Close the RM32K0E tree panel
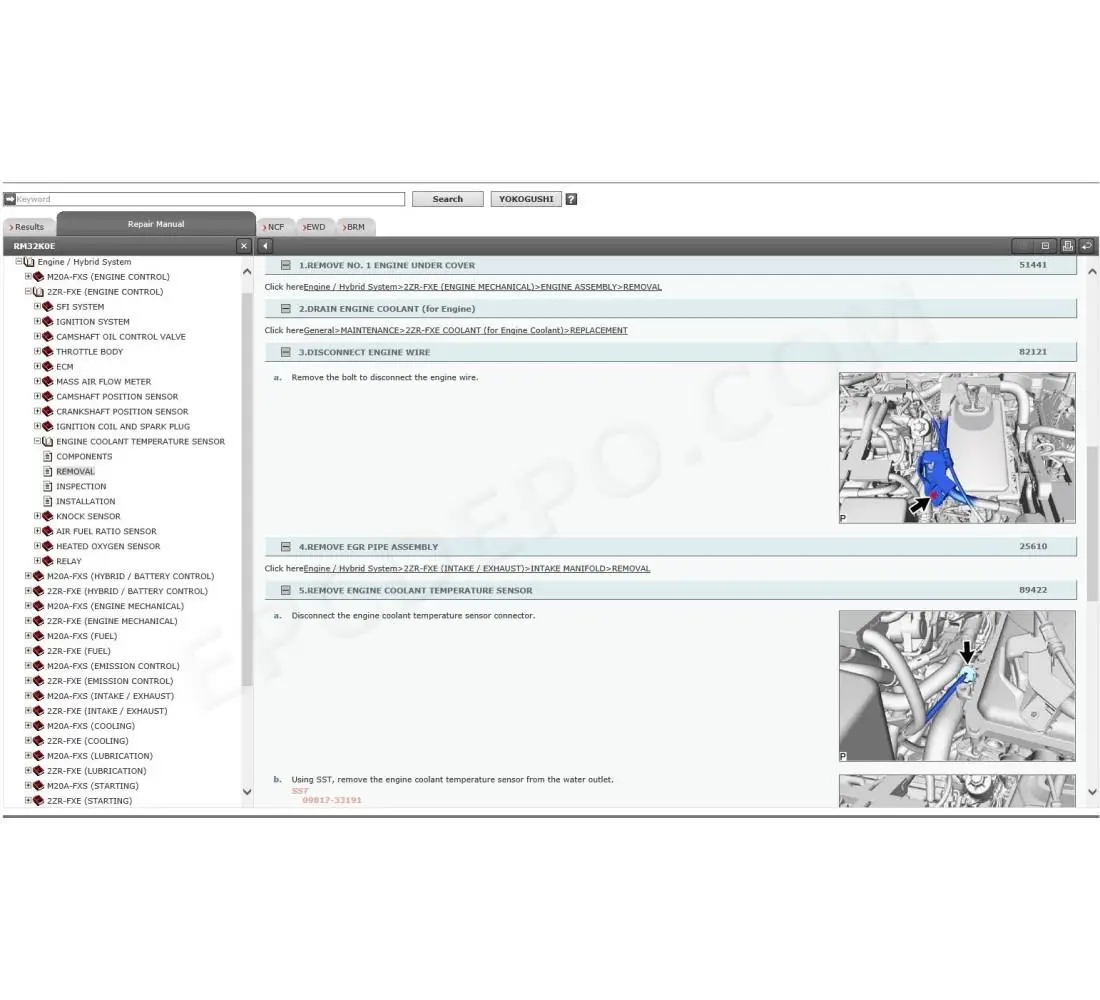The height and width of the screenshot is (1000, 1100). click(x=244, y=246)
